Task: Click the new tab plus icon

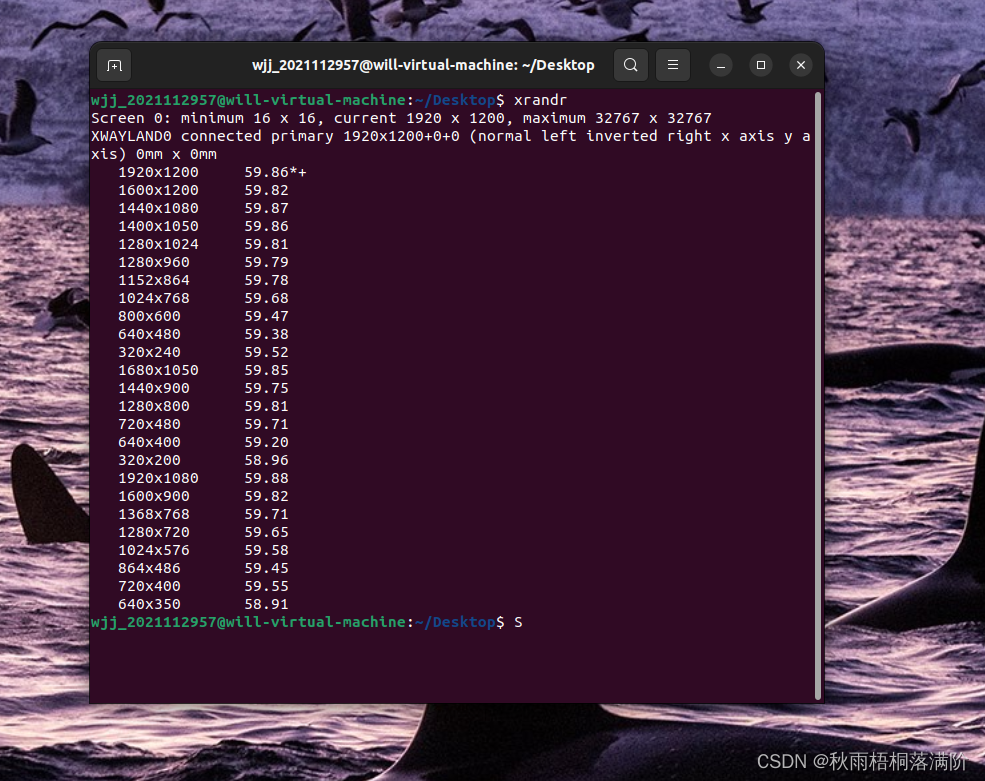Action: click(x=113, y=64)
